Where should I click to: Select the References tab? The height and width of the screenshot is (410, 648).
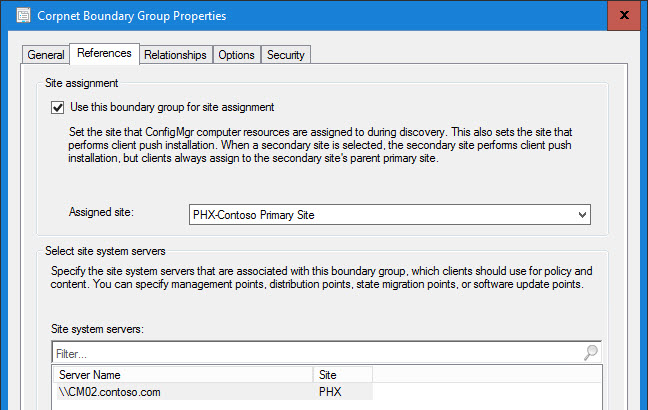pos(103,54)
